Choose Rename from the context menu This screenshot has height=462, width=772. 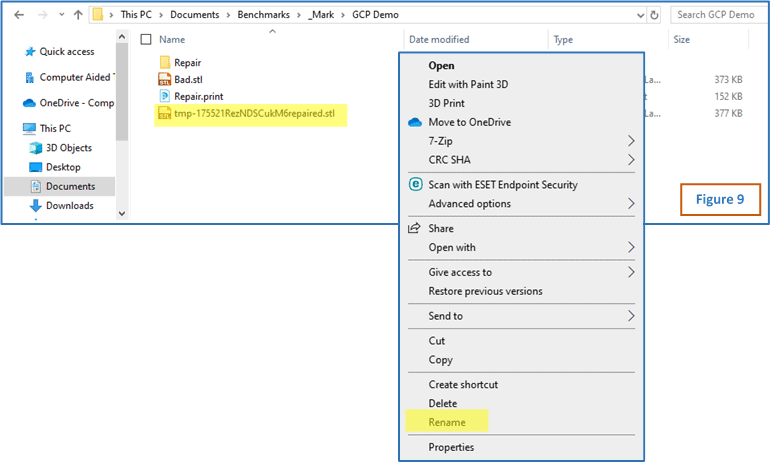(447, 423)
